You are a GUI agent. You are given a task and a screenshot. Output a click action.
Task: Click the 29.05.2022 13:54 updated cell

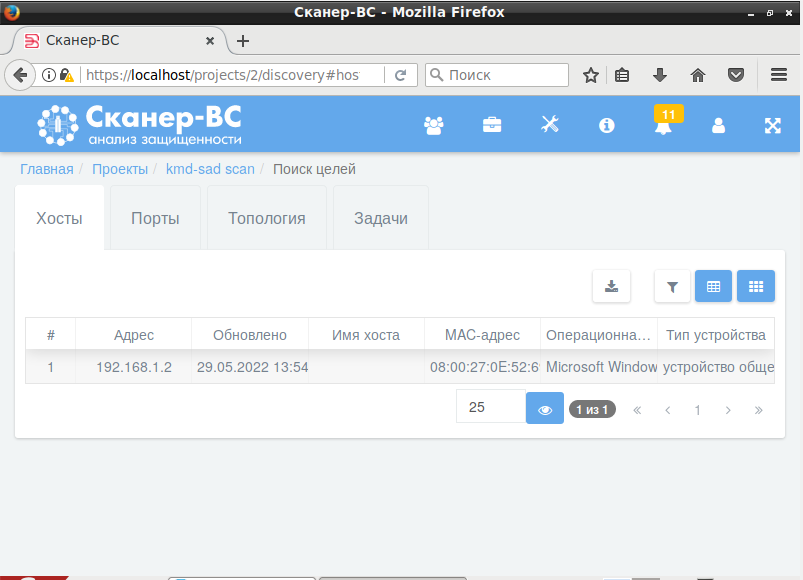coord(250,367)
